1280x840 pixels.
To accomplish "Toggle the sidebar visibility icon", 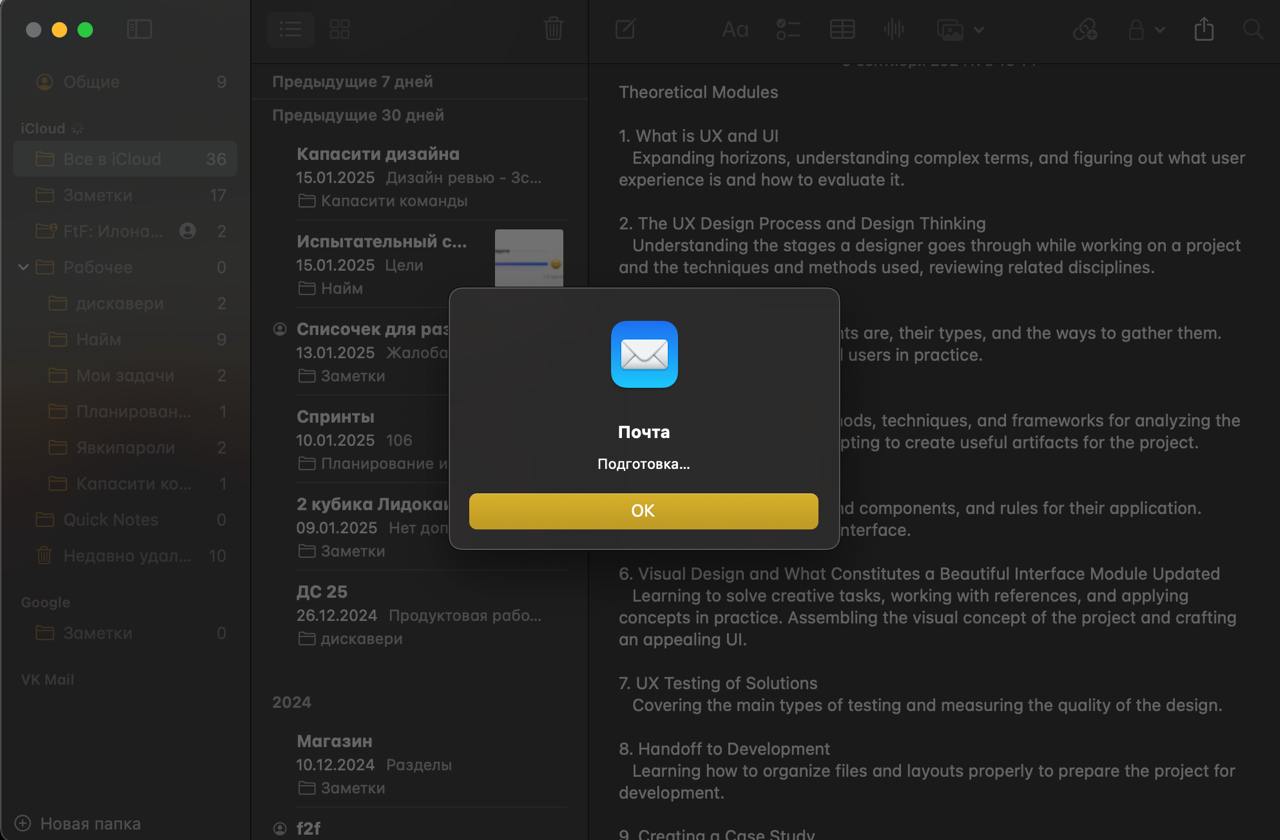I will pyautogui.click(x=139, y=30).
